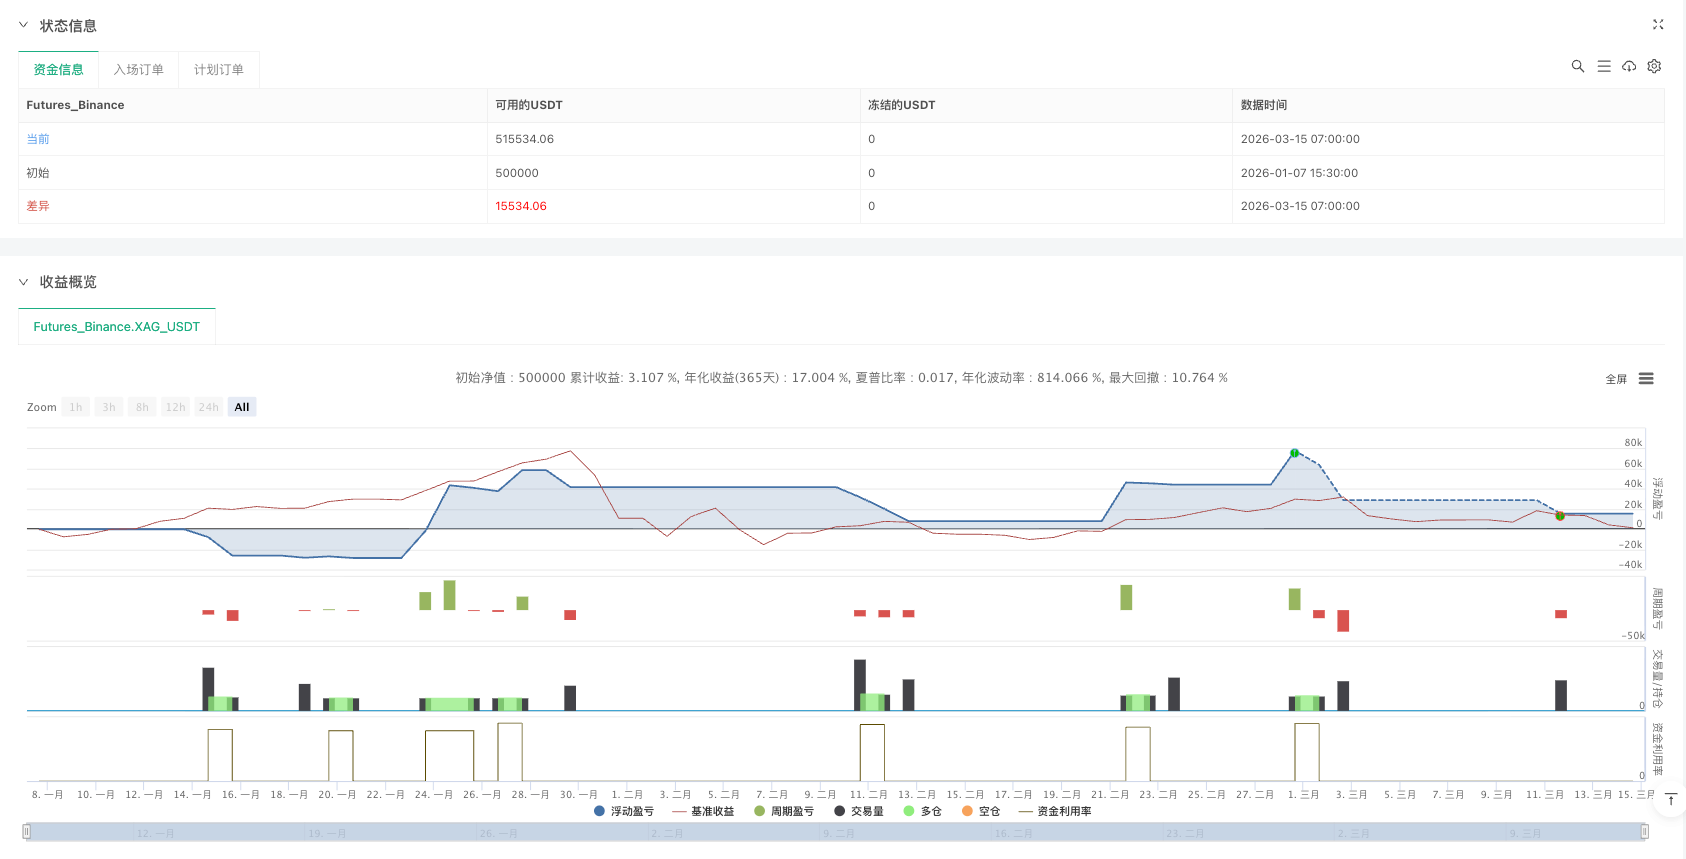Open the list view lines icon
This screenshot has width=1686, height=859.
(1603, 66)
